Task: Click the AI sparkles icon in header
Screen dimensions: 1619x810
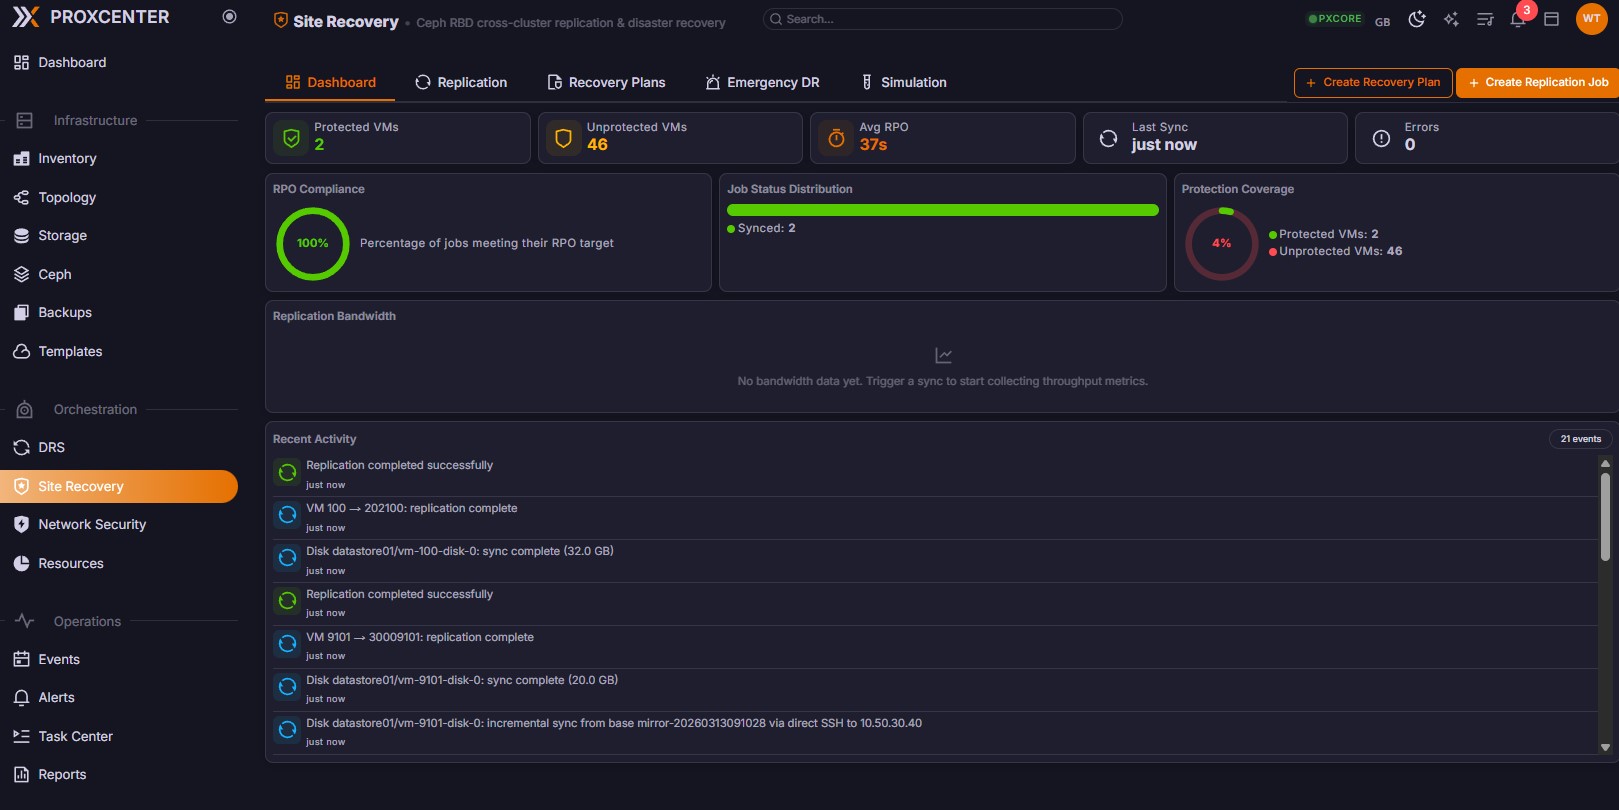Action: click(1451, 20)
